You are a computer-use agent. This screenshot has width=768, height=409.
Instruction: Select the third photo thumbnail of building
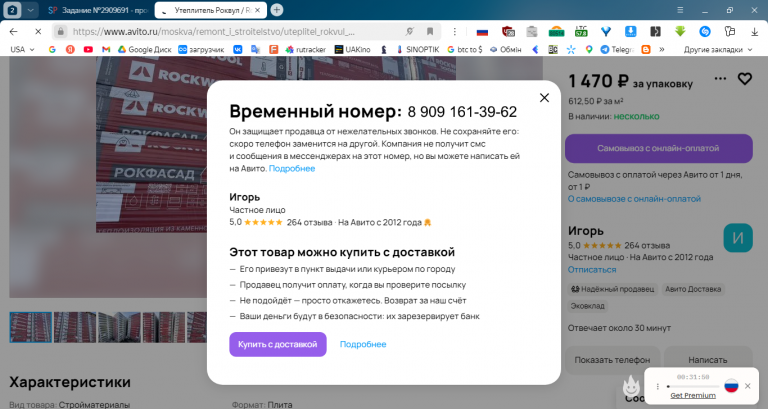(119, 327)
